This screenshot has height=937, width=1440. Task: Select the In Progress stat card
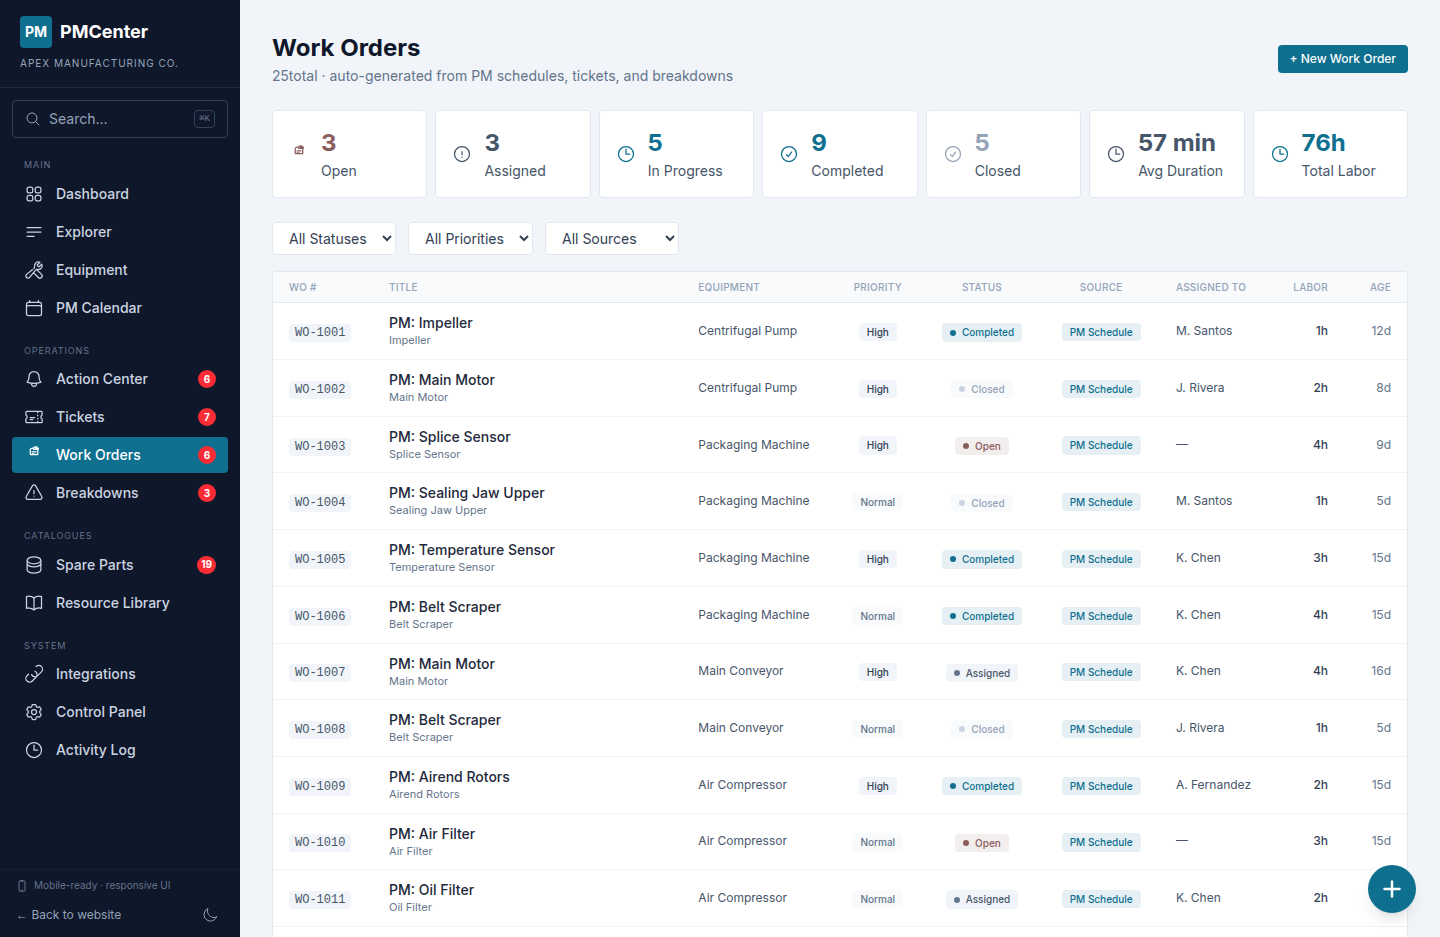pyautogui.click(x=676, y=154)
